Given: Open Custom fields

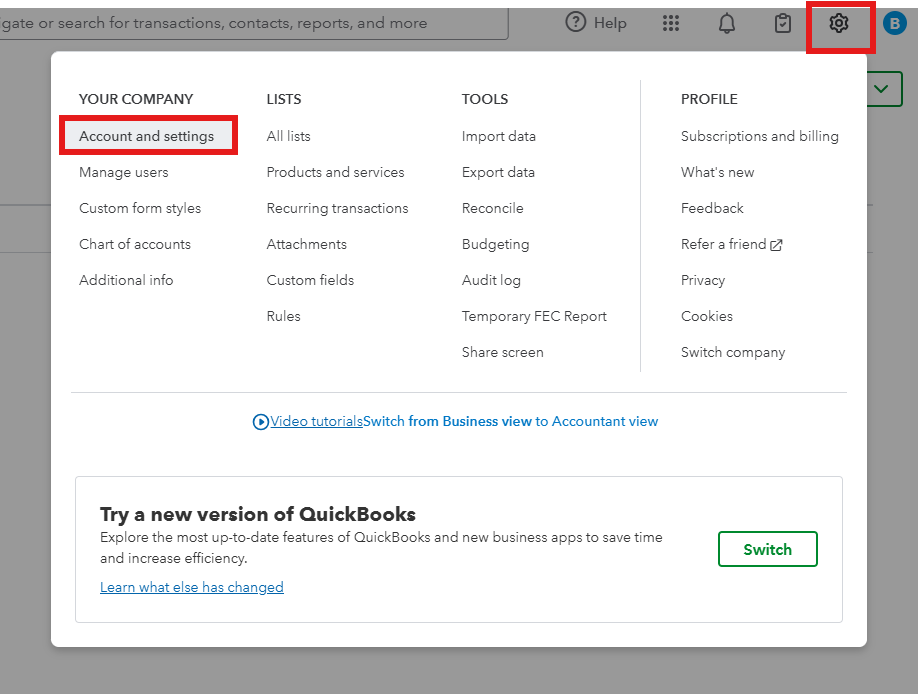Looking at the screenshot, I should (310, 280).
